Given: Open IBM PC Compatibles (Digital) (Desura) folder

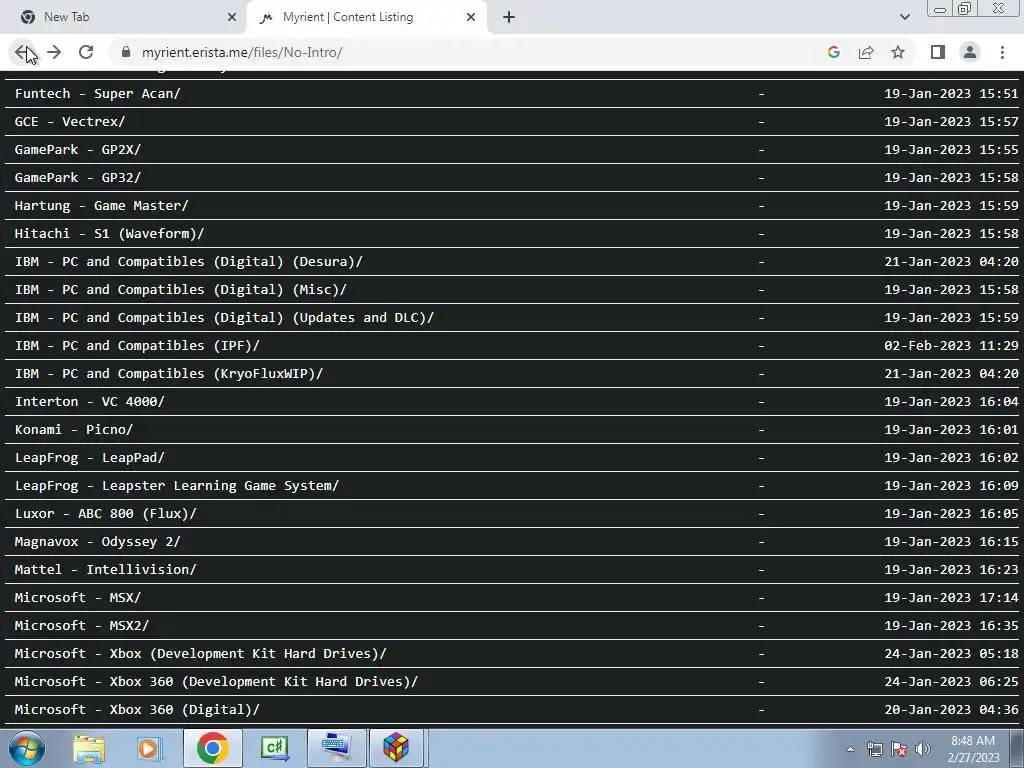Looking at the screenshot, I should pyautogui.click(x=188, y=261).
